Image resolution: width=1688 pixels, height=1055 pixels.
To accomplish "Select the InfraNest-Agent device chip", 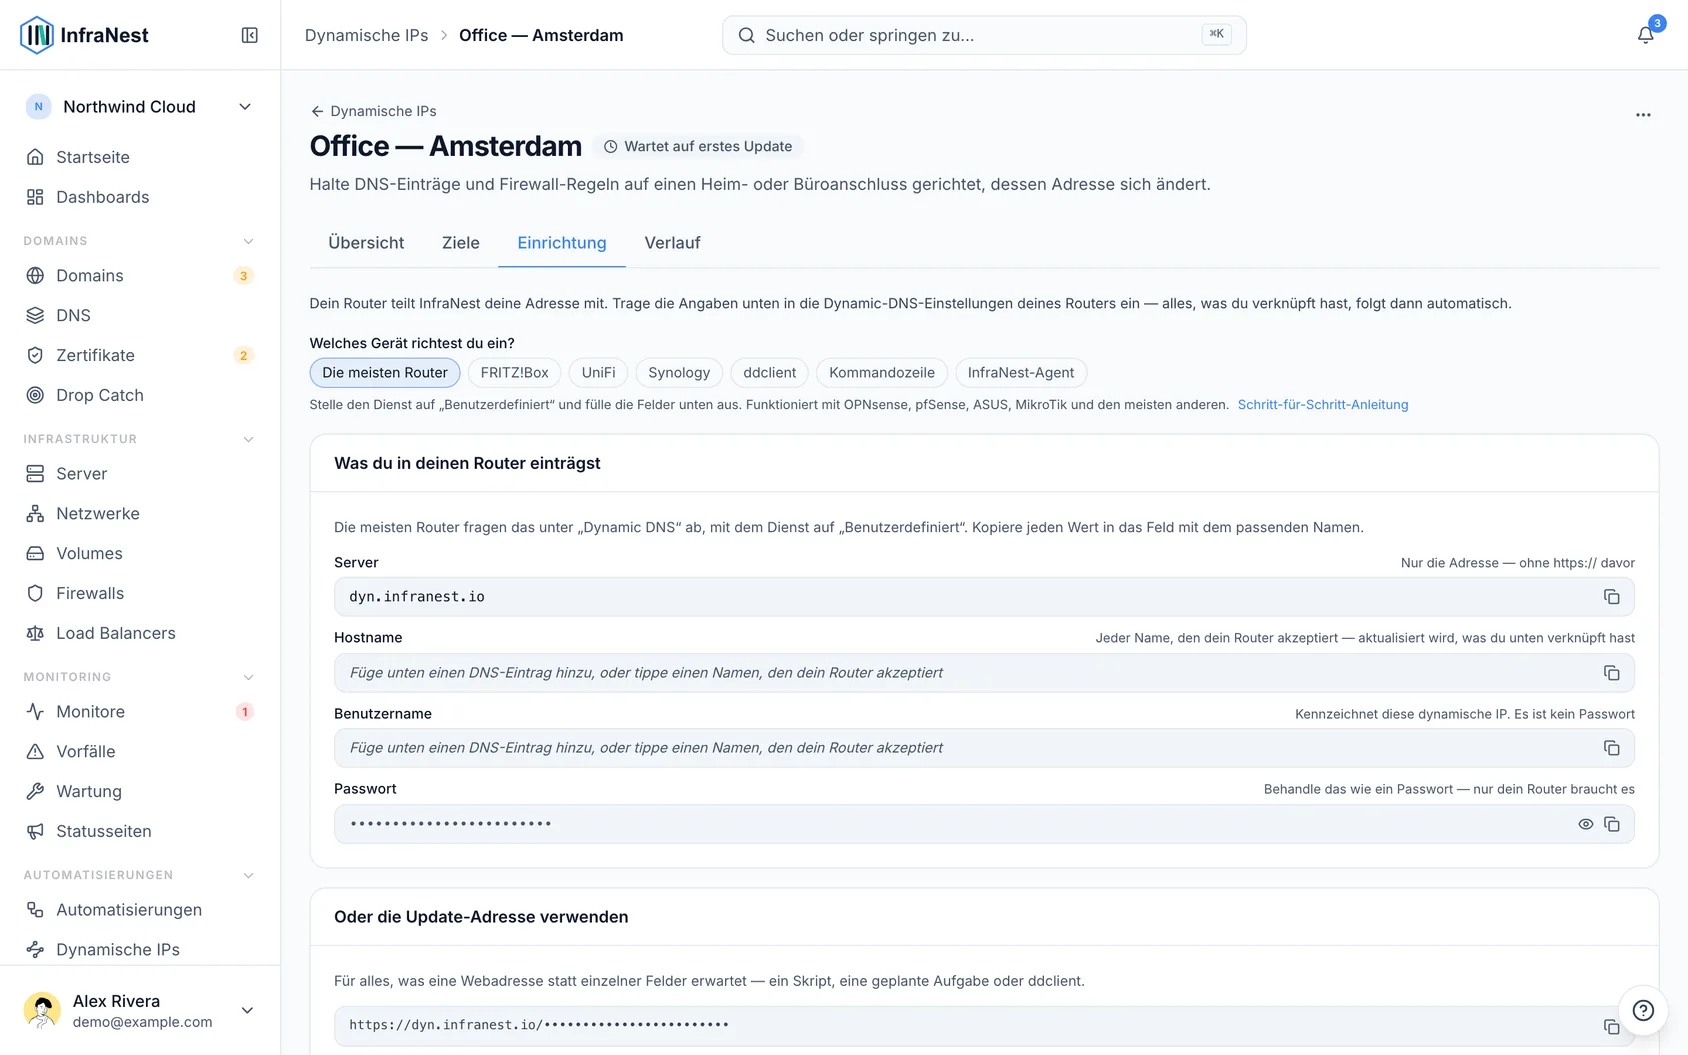I will click(1021, 373).
